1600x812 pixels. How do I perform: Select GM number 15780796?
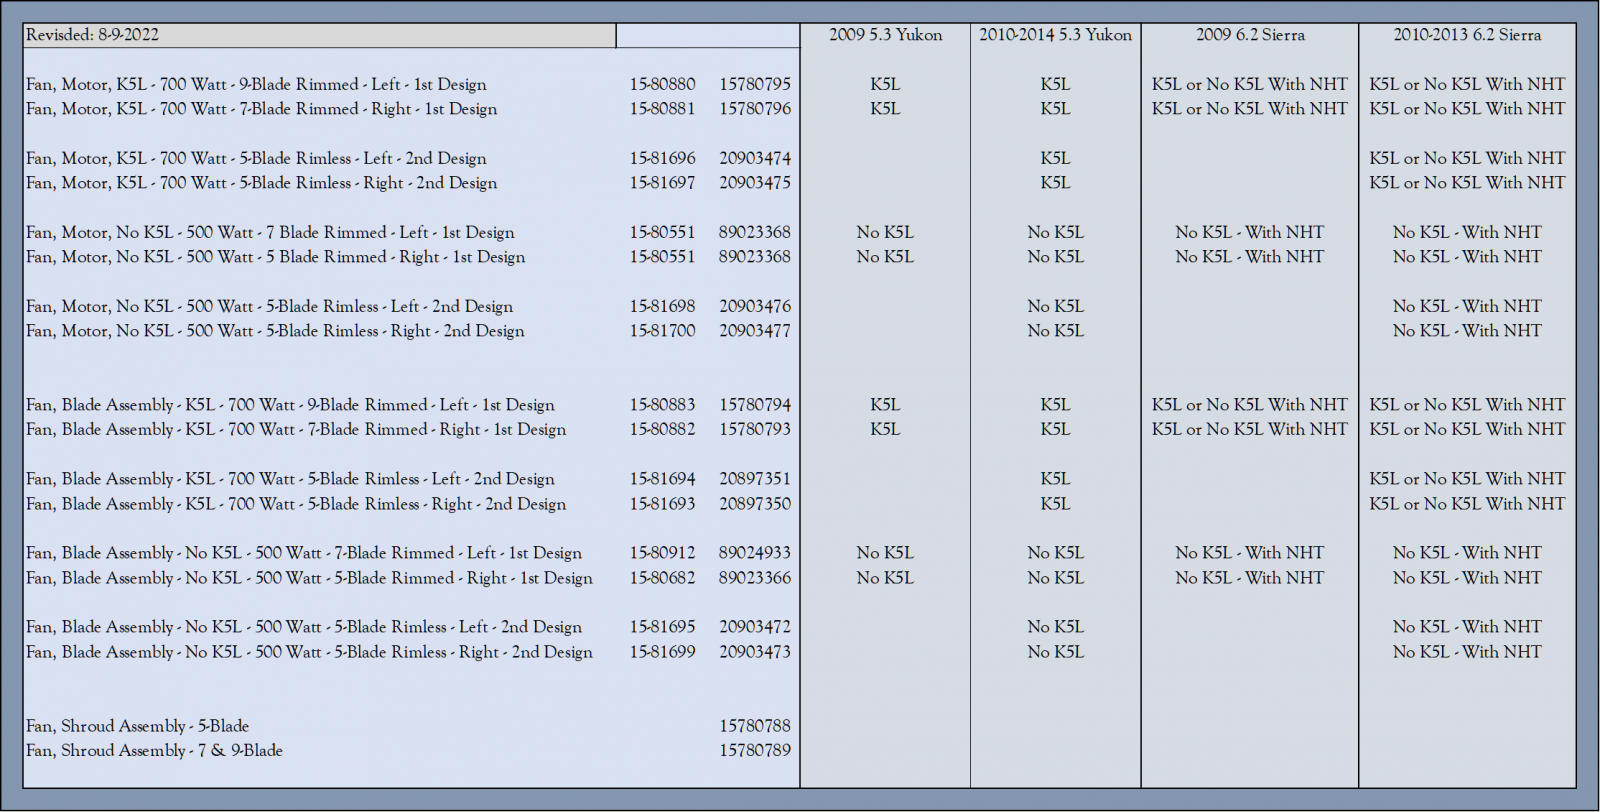pos(755,109)
